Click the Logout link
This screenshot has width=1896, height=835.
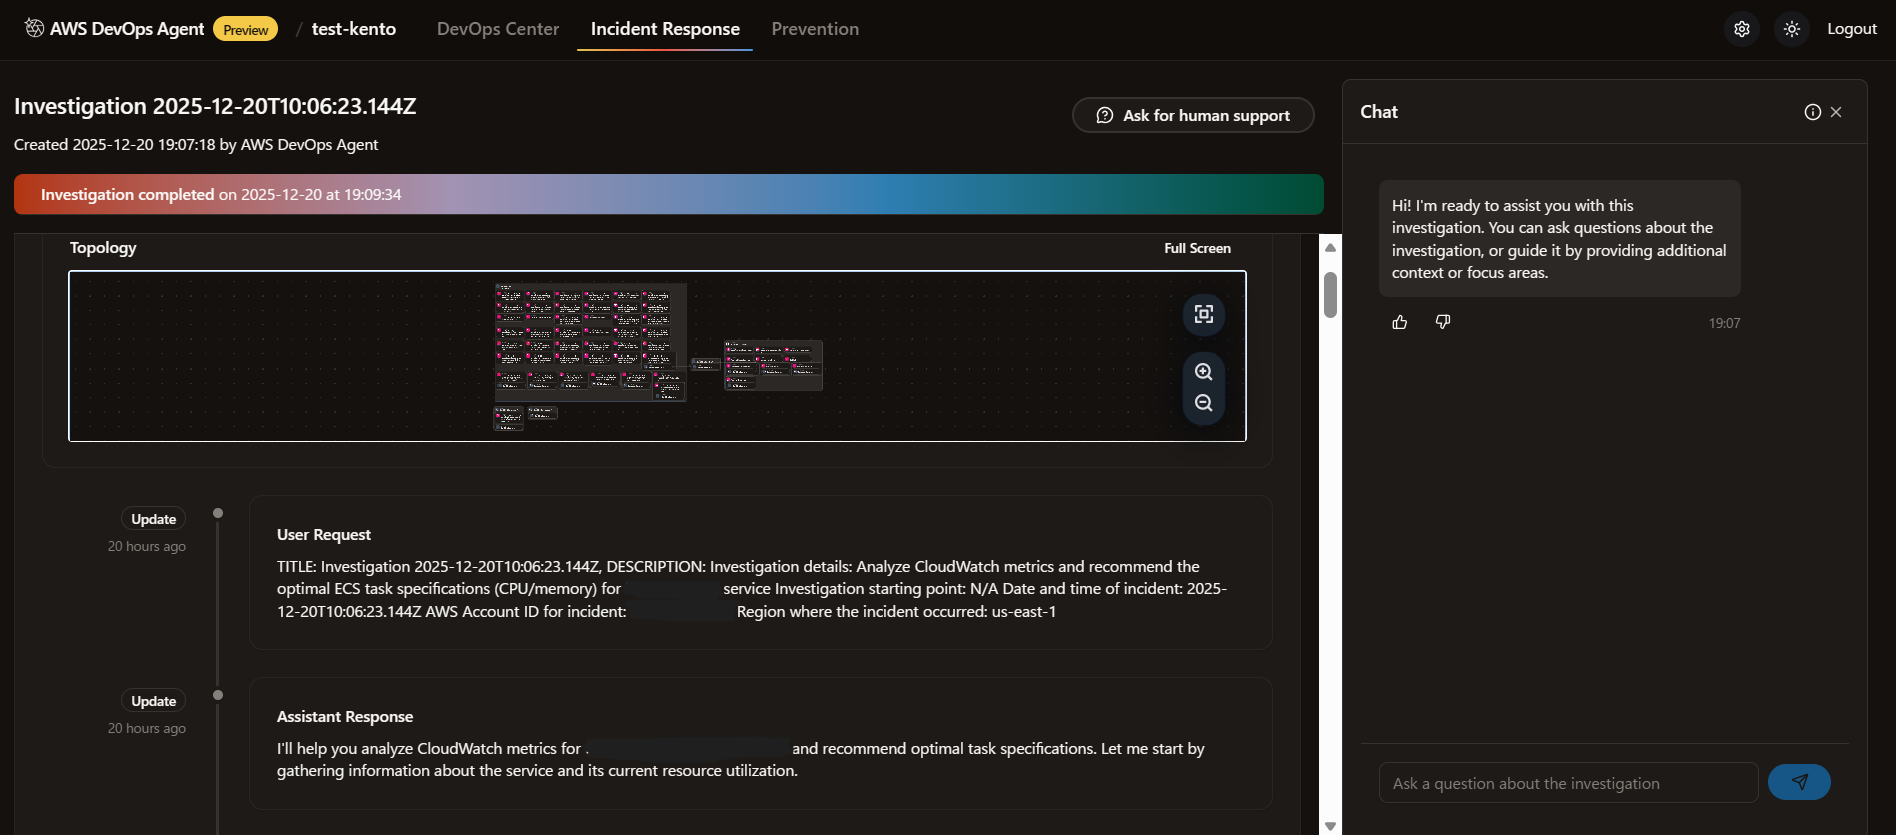point(1851,29)
